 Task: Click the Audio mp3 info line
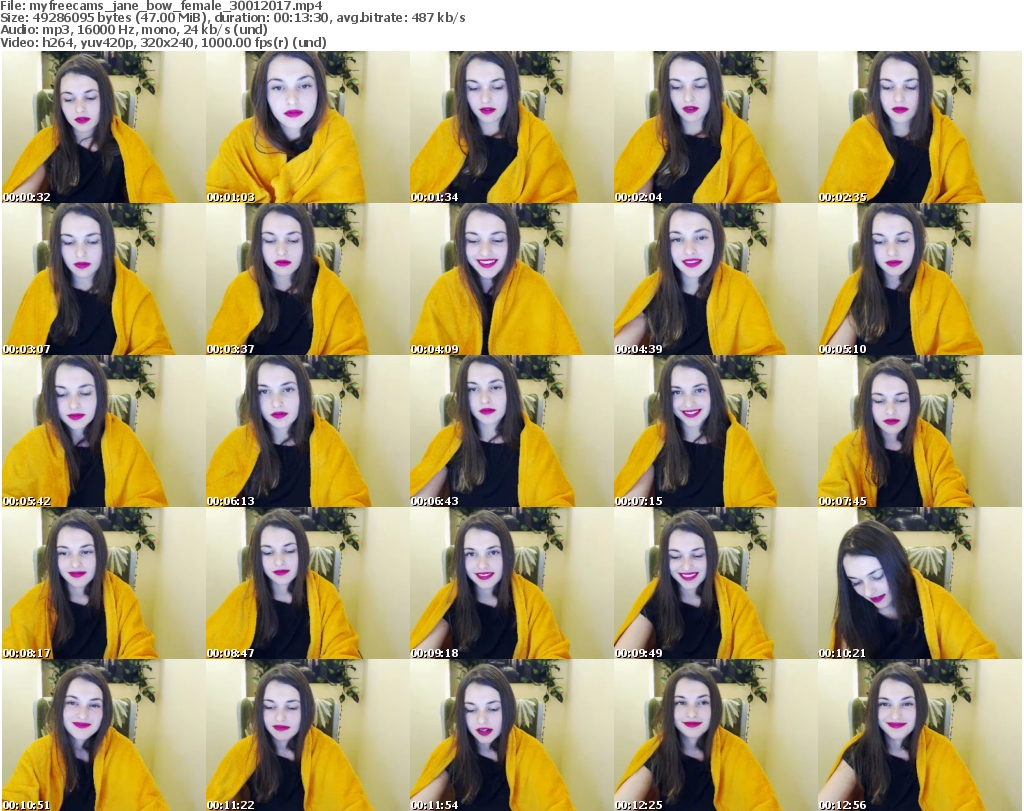tap(134, 30)
